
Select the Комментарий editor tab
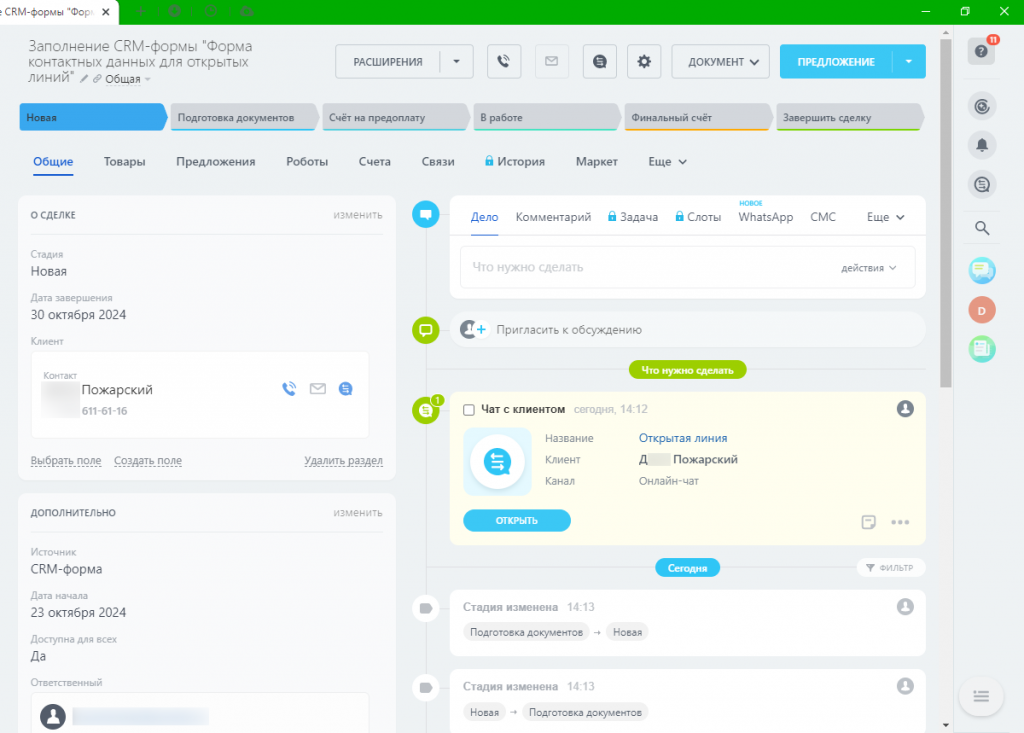click(x=553, y=217)
